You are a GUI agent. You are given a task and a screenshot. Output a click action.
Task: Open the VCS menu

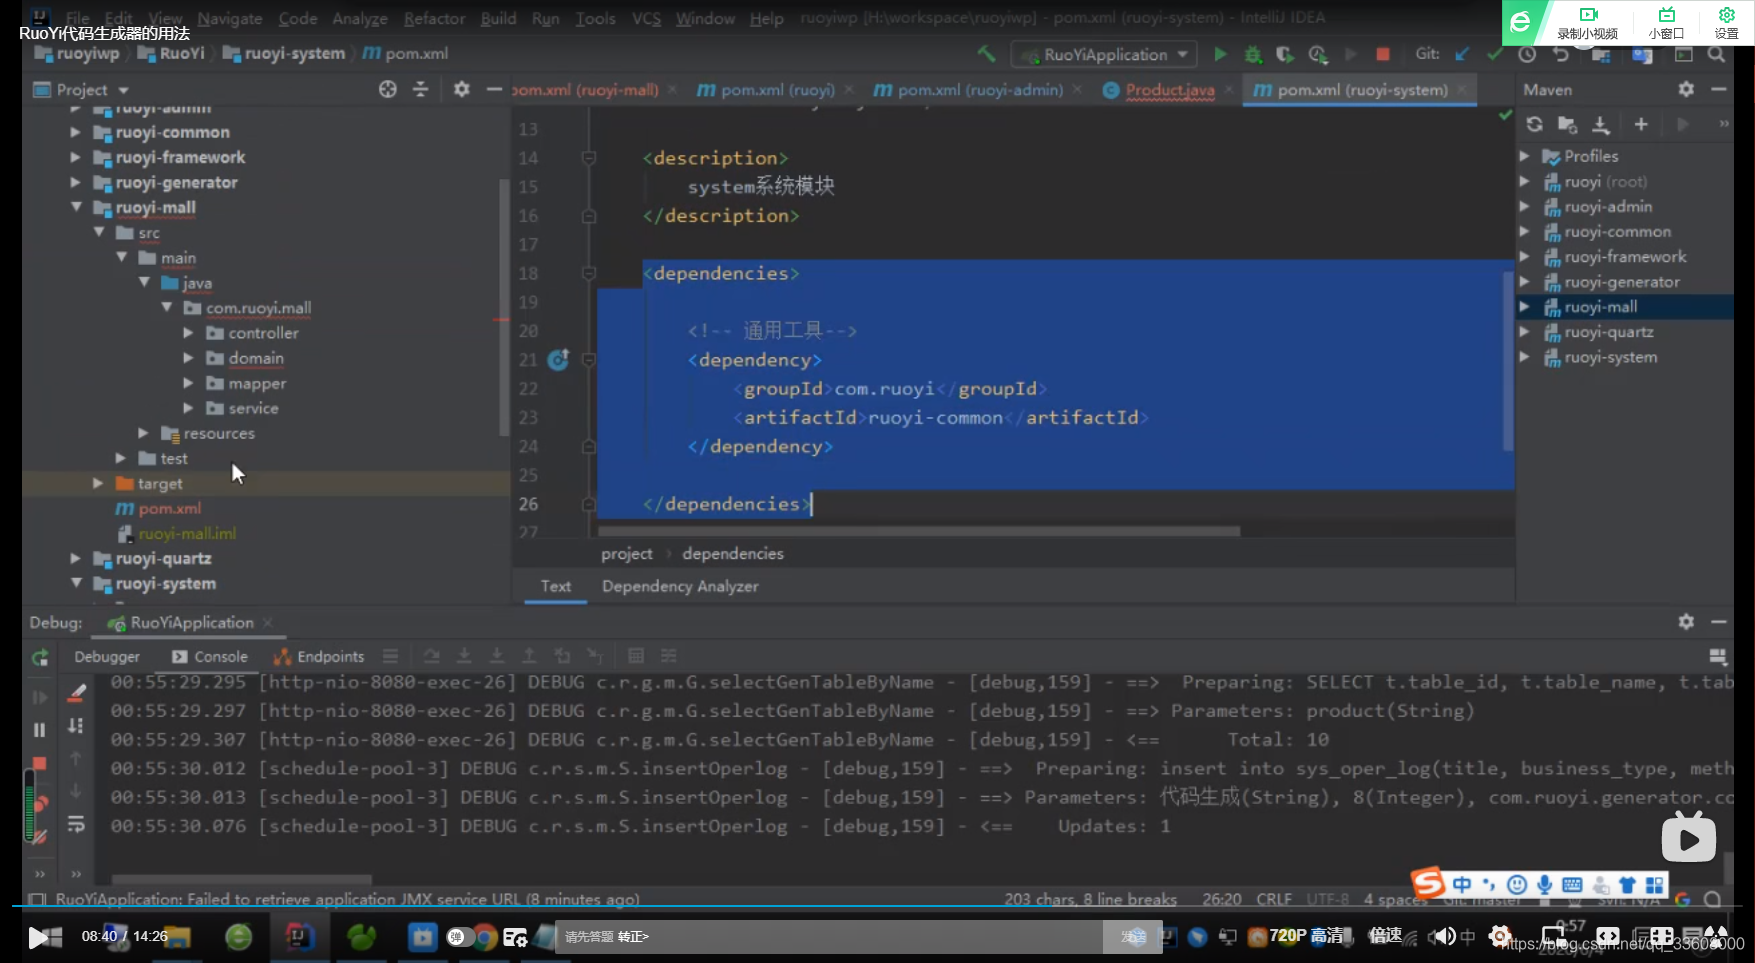click(x=646, y=18)
